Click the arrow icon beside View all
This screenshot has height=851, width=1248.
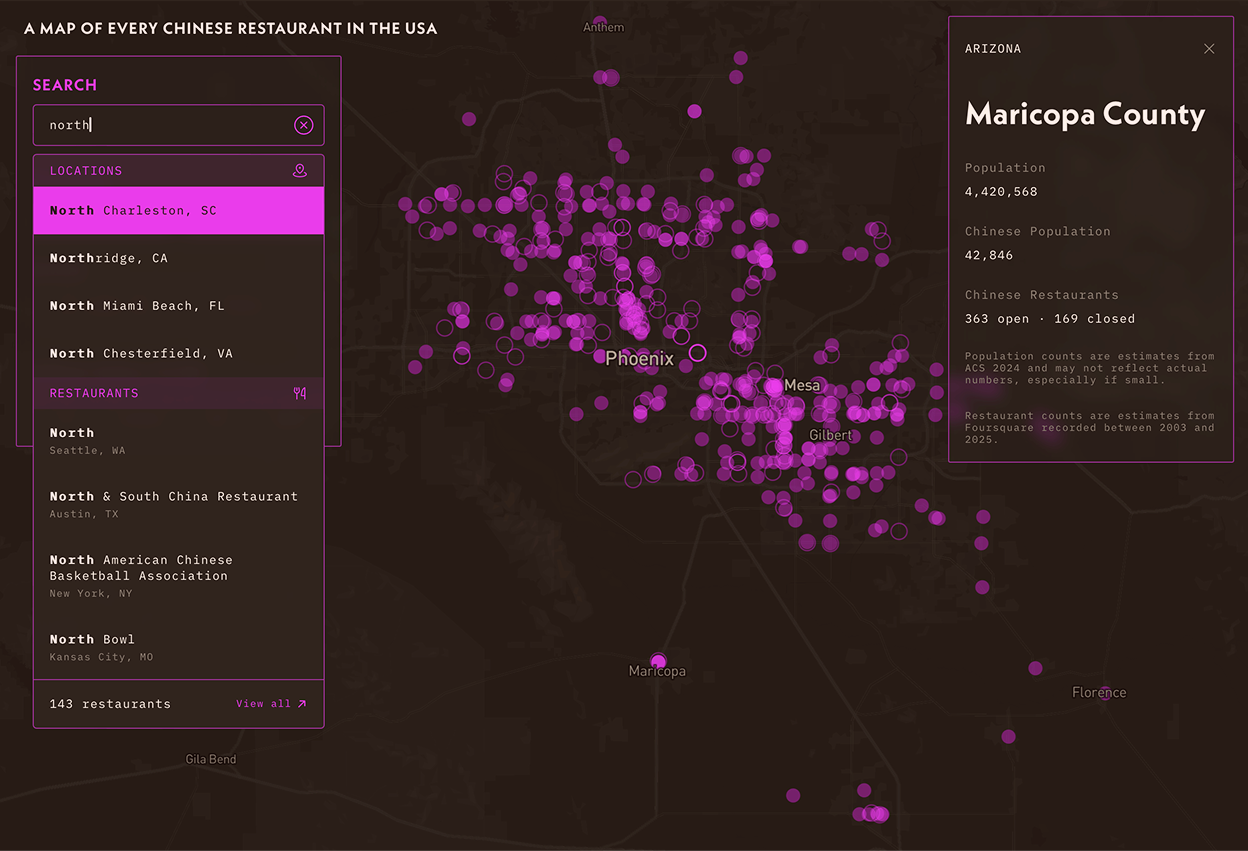click(x=302, y=704)
